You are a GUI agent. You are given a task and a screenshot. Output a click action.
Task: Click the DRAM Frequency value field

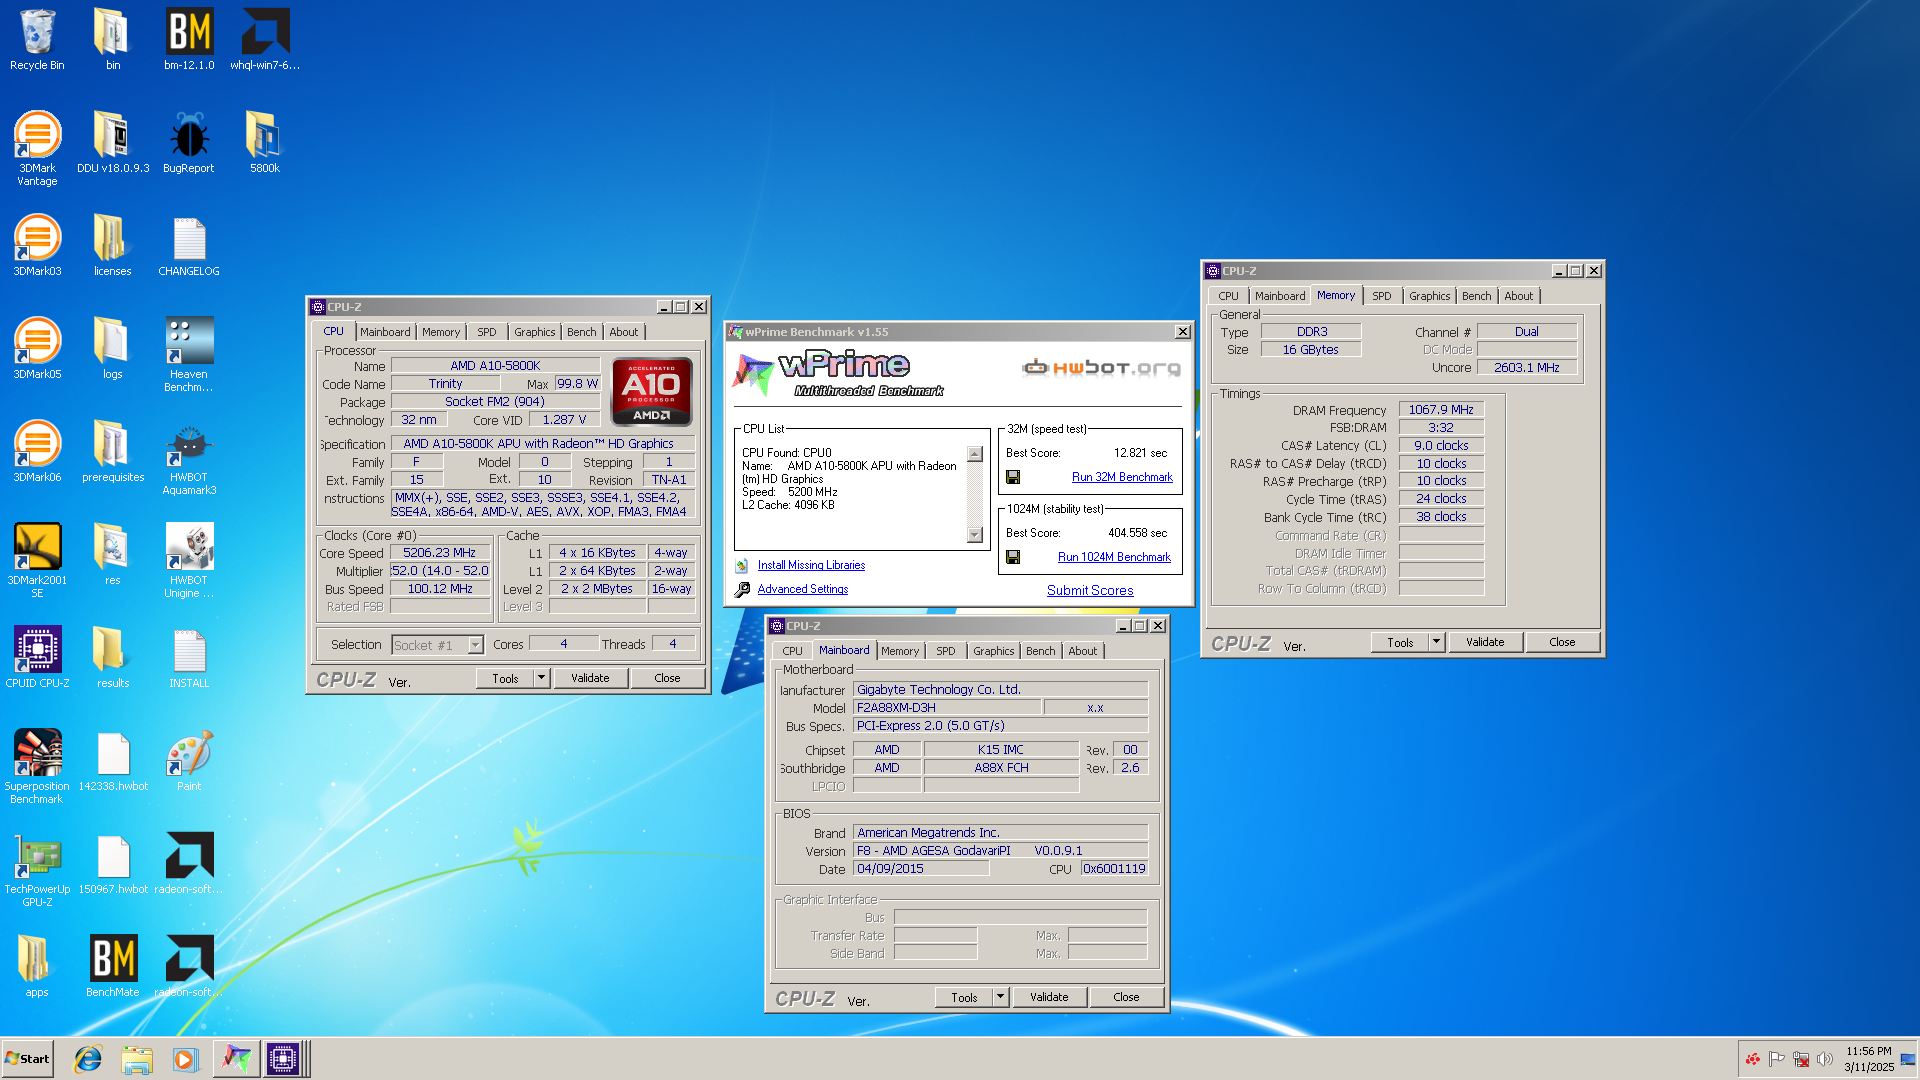1441,410
